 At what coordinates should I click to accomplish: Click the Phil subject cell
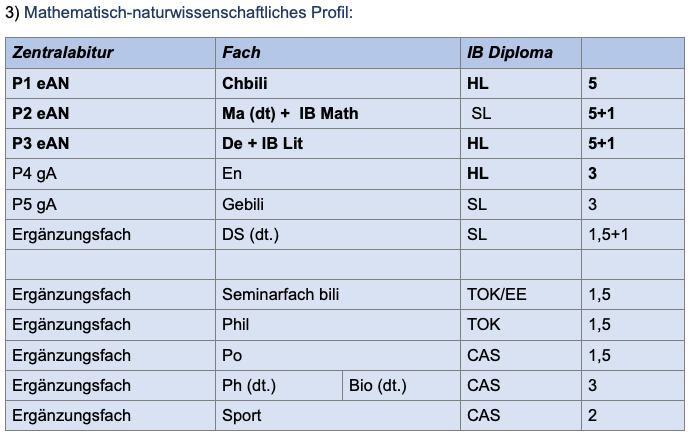click(338, 325)
